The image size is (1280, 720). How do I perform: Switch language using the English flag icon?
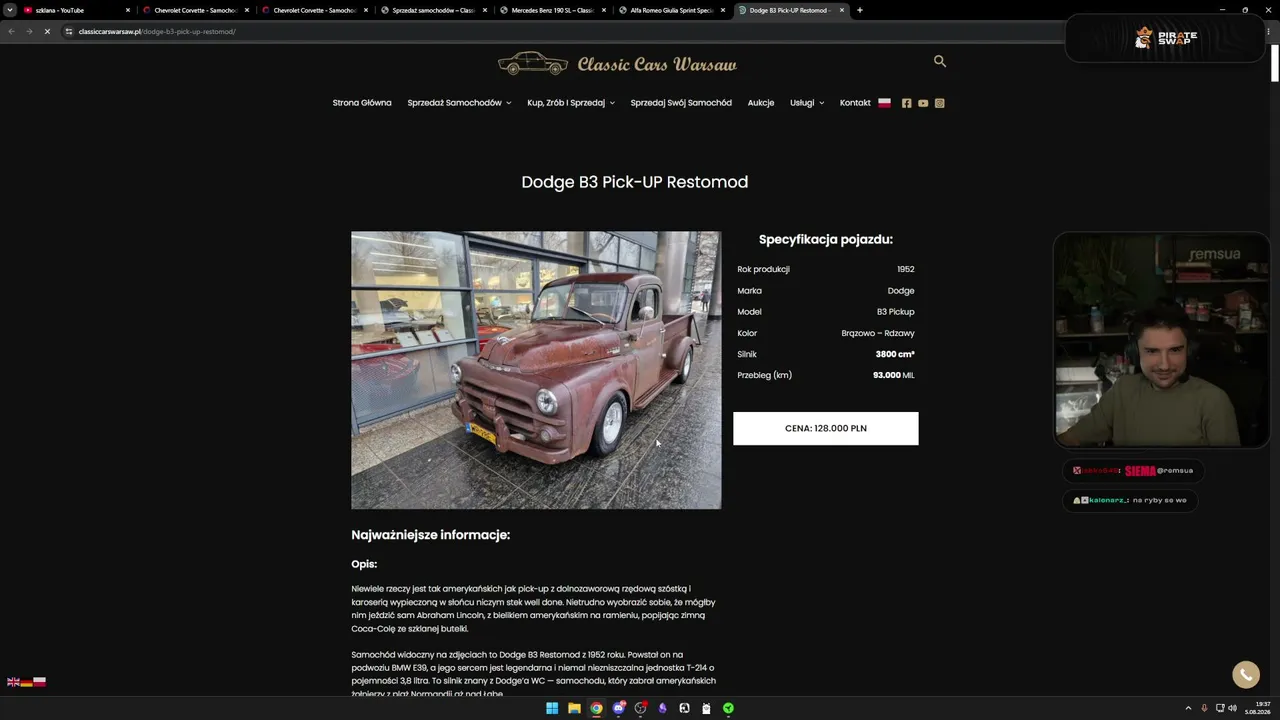coord(13,682)
